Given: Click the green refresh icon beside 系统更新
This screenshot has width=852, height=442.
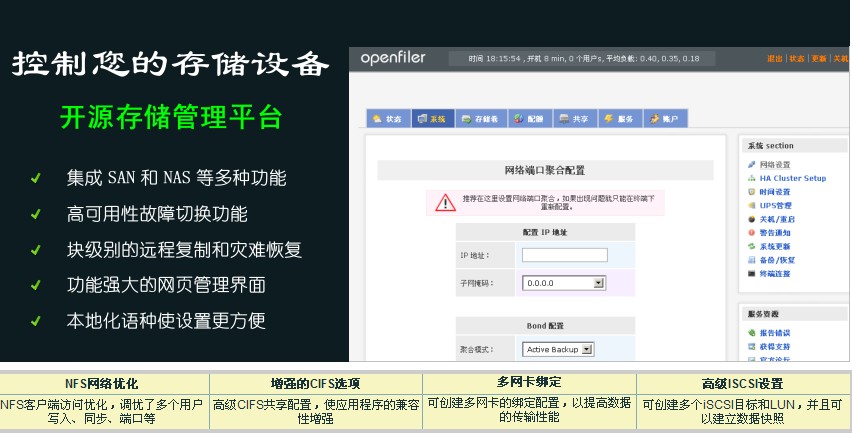Looking at the screenshot, I should coord(751,246).
